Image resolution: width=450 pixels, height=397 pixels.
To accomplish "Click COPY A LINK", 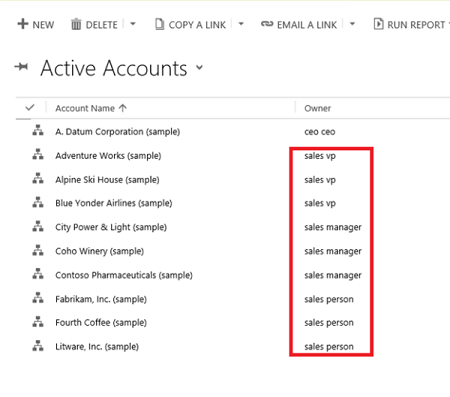I will click(x=191, y=24).
